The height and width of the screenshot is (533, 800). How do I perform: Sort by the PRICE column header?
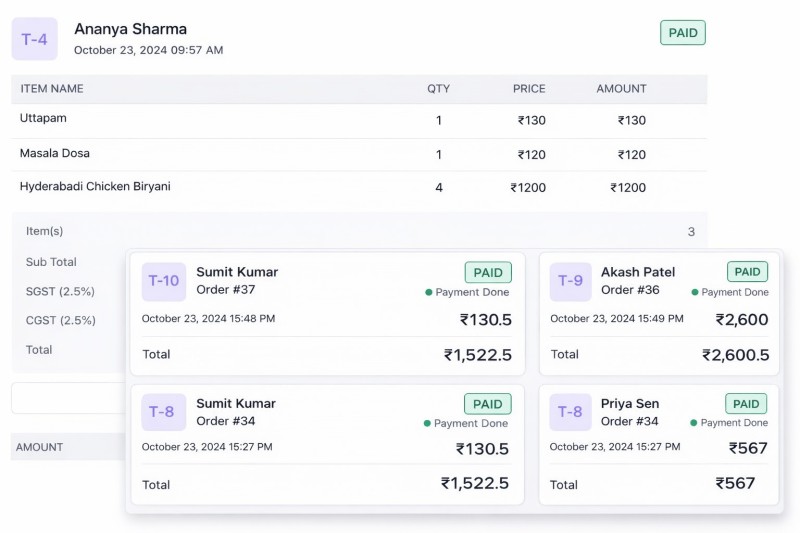(x=529, y=89)
